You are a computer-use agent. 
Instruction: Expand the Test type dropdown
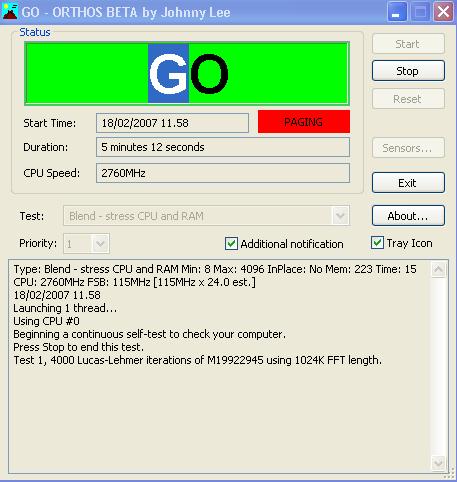(x=340, y=216)
